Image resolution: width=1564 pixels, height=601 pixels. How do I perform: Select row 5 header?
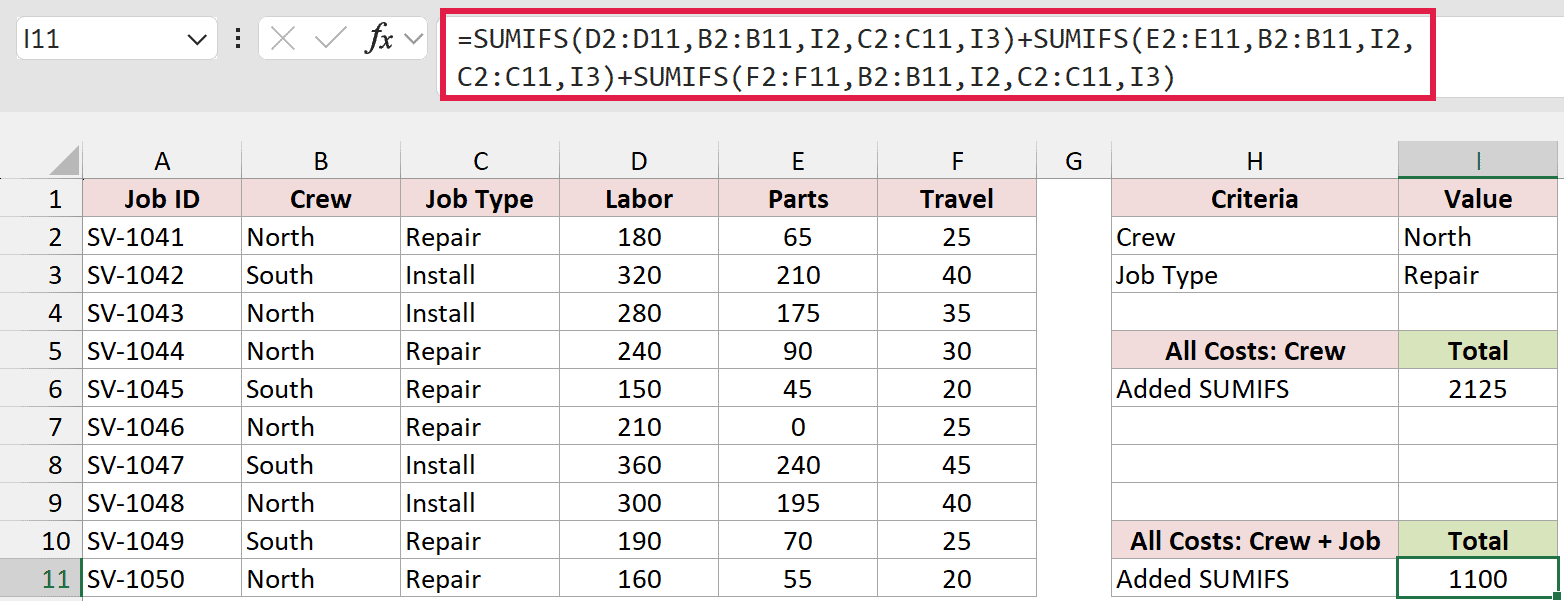(x=41, y=351)
